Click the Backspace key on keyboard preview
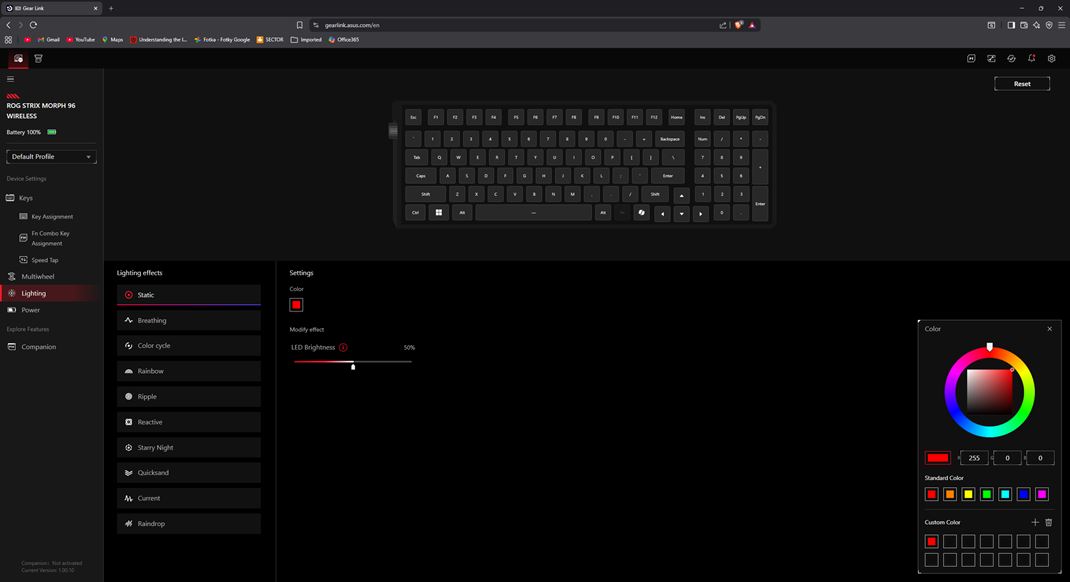Screen dimensions: 1070x582 (x=669, y=139)
